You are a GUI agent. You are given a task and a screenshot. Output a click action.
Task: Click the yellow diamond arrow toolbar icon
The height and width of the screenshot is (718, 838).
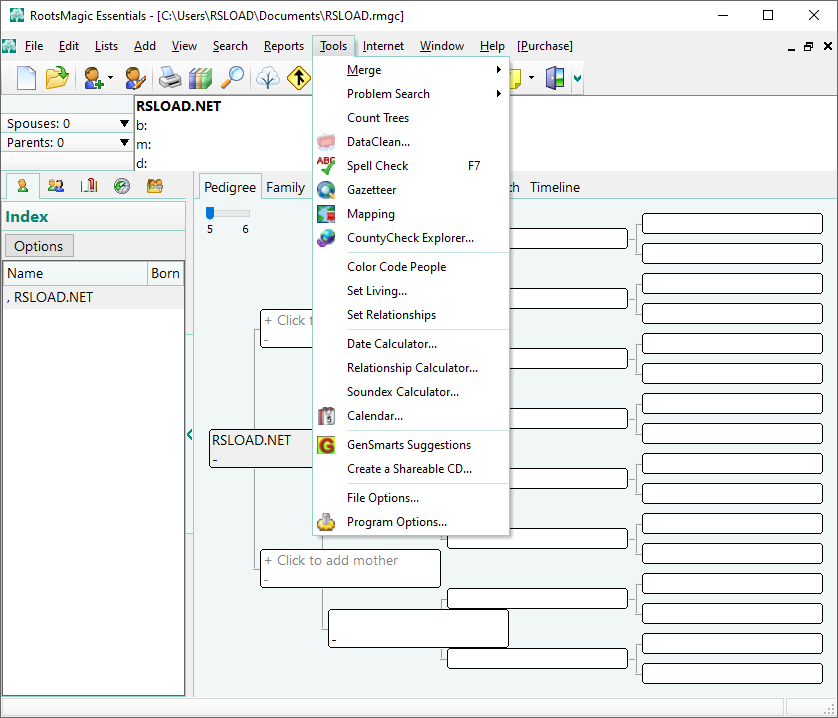pos(298,78)
